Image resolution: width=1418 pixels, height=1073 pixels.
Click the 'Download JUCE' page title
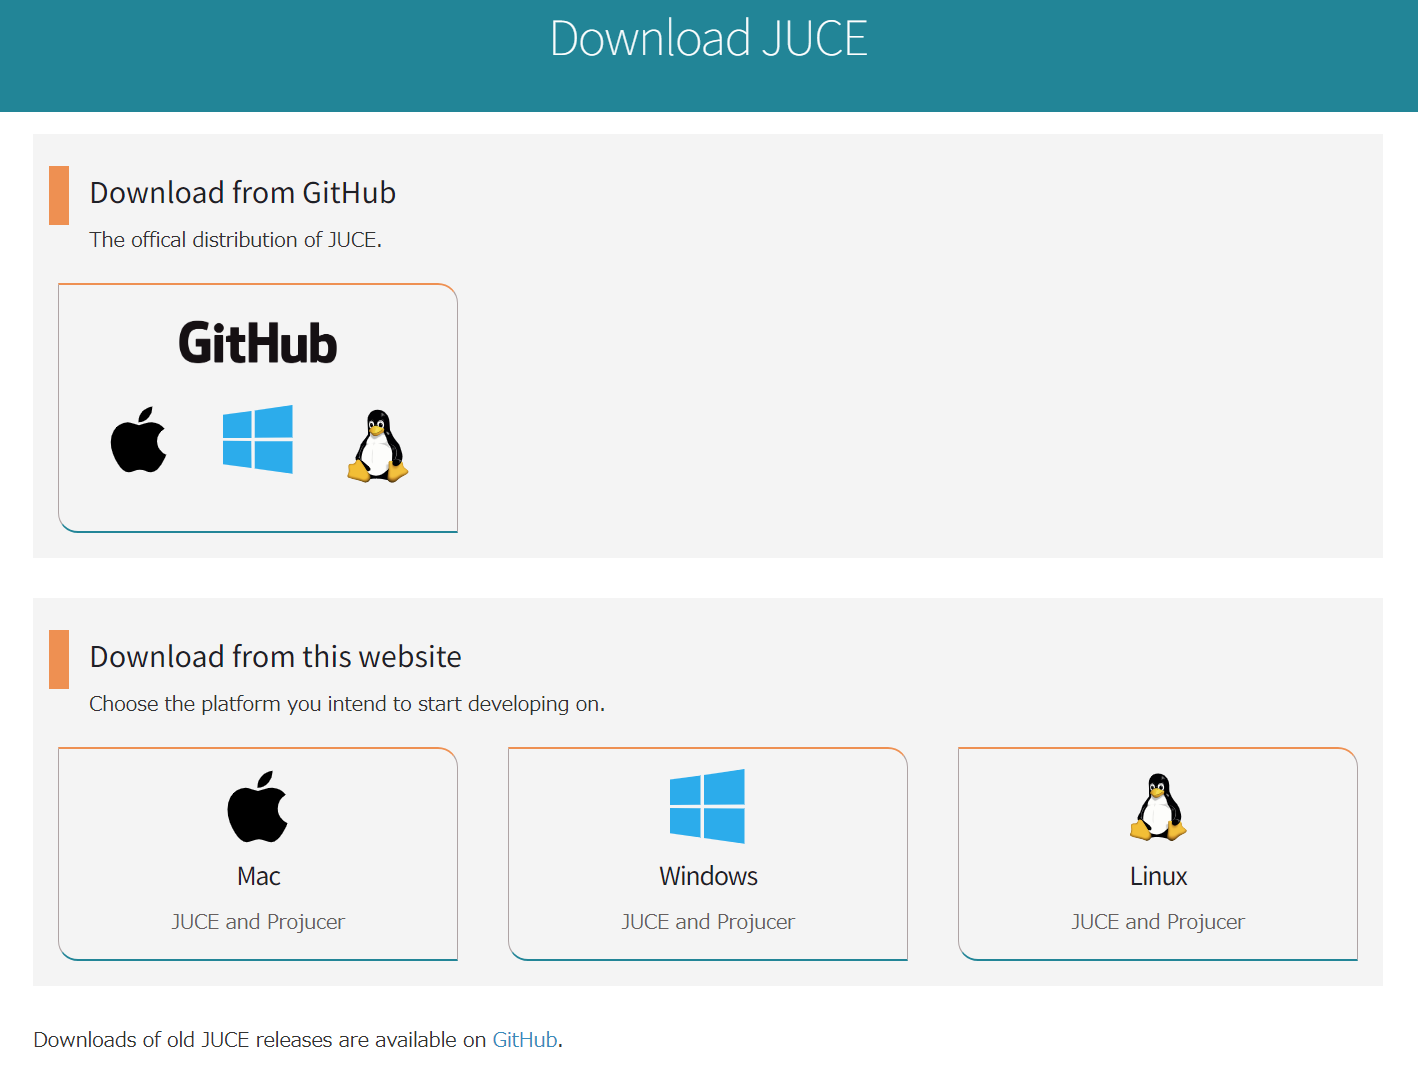tap(708, 39)
